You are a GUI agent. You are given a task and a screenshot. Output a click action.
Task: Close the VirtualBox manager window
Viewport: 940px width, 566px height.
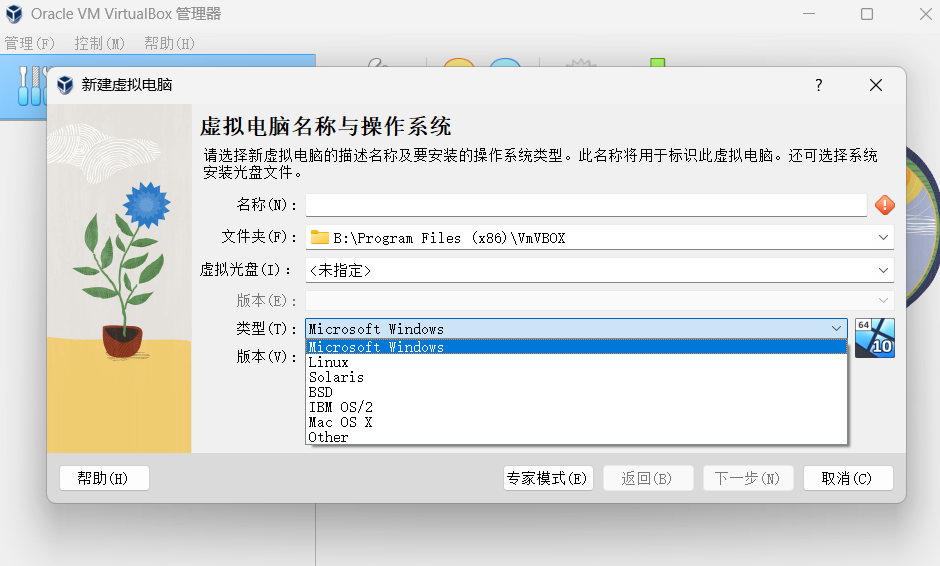(926, 14)
